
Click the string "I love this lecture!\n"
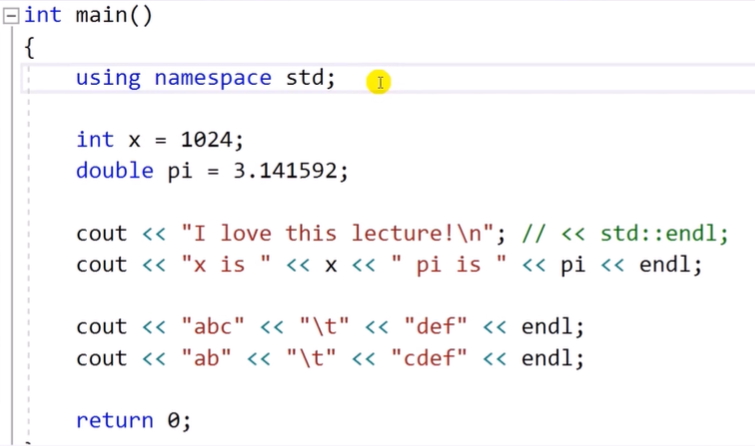coord(338,234)
